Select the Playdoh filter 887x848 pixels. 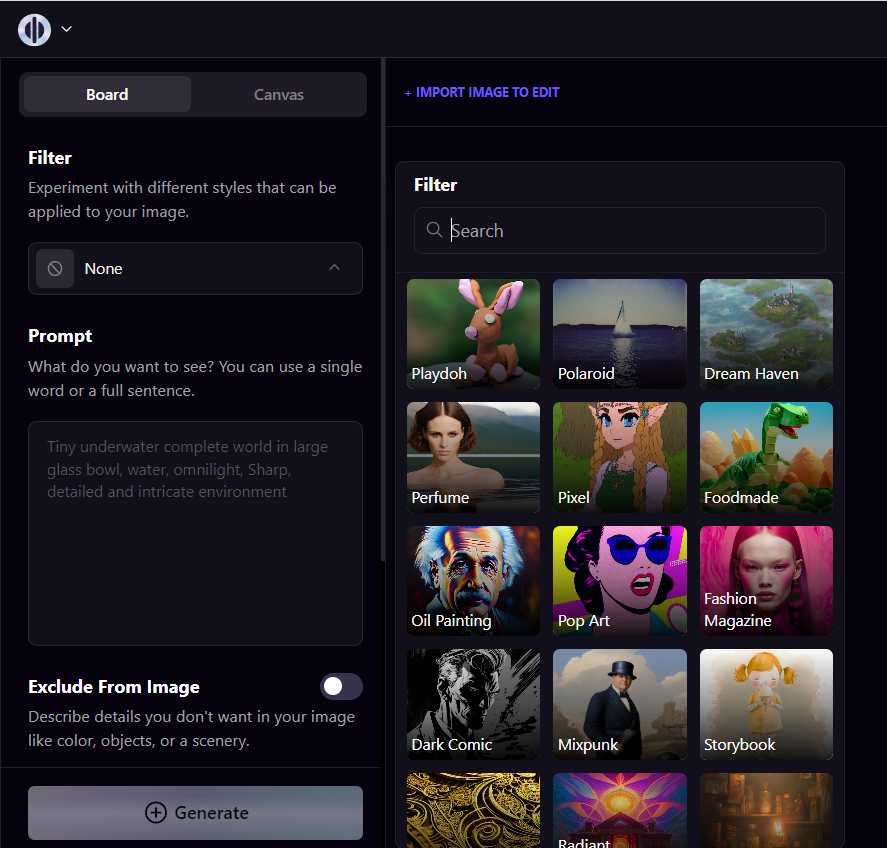coord(473,334)
